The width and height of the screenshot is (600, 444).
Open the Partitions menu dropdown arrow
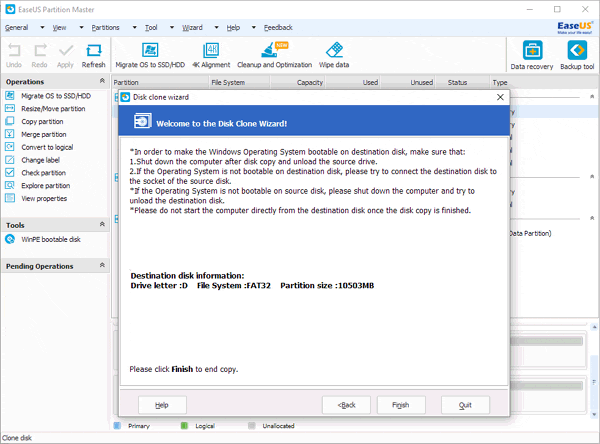point(134,28)
